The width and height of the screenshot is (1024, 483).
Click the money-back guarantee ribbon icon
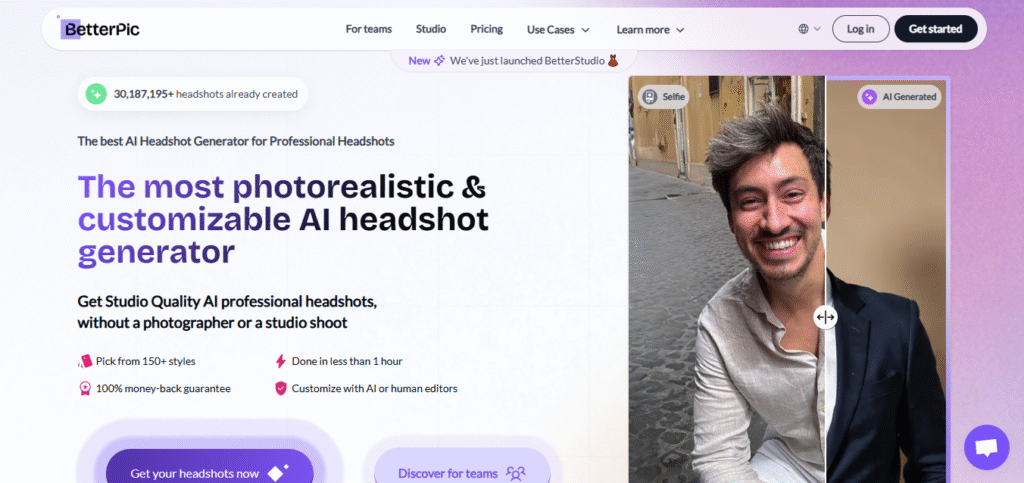pos(85,388)
